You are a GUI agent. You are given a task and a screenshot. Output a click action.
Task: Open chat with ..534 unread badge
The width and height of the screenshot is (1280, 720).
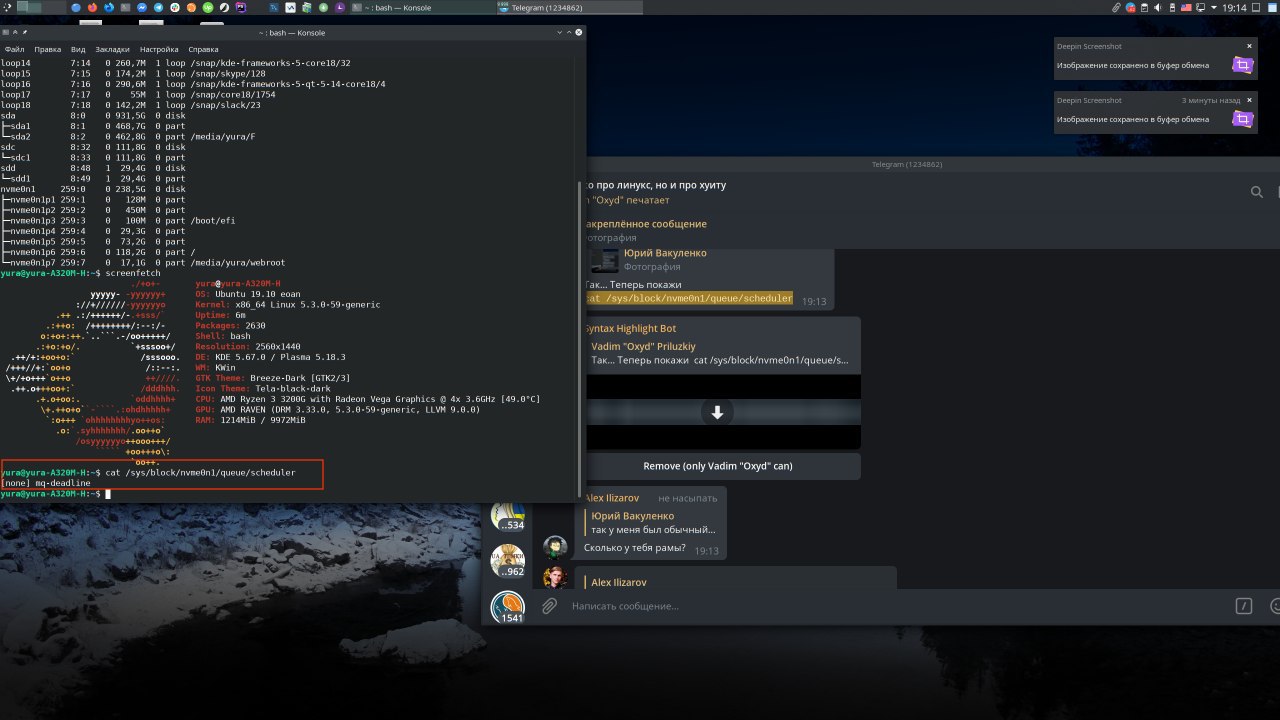click(x=508, y=516)
